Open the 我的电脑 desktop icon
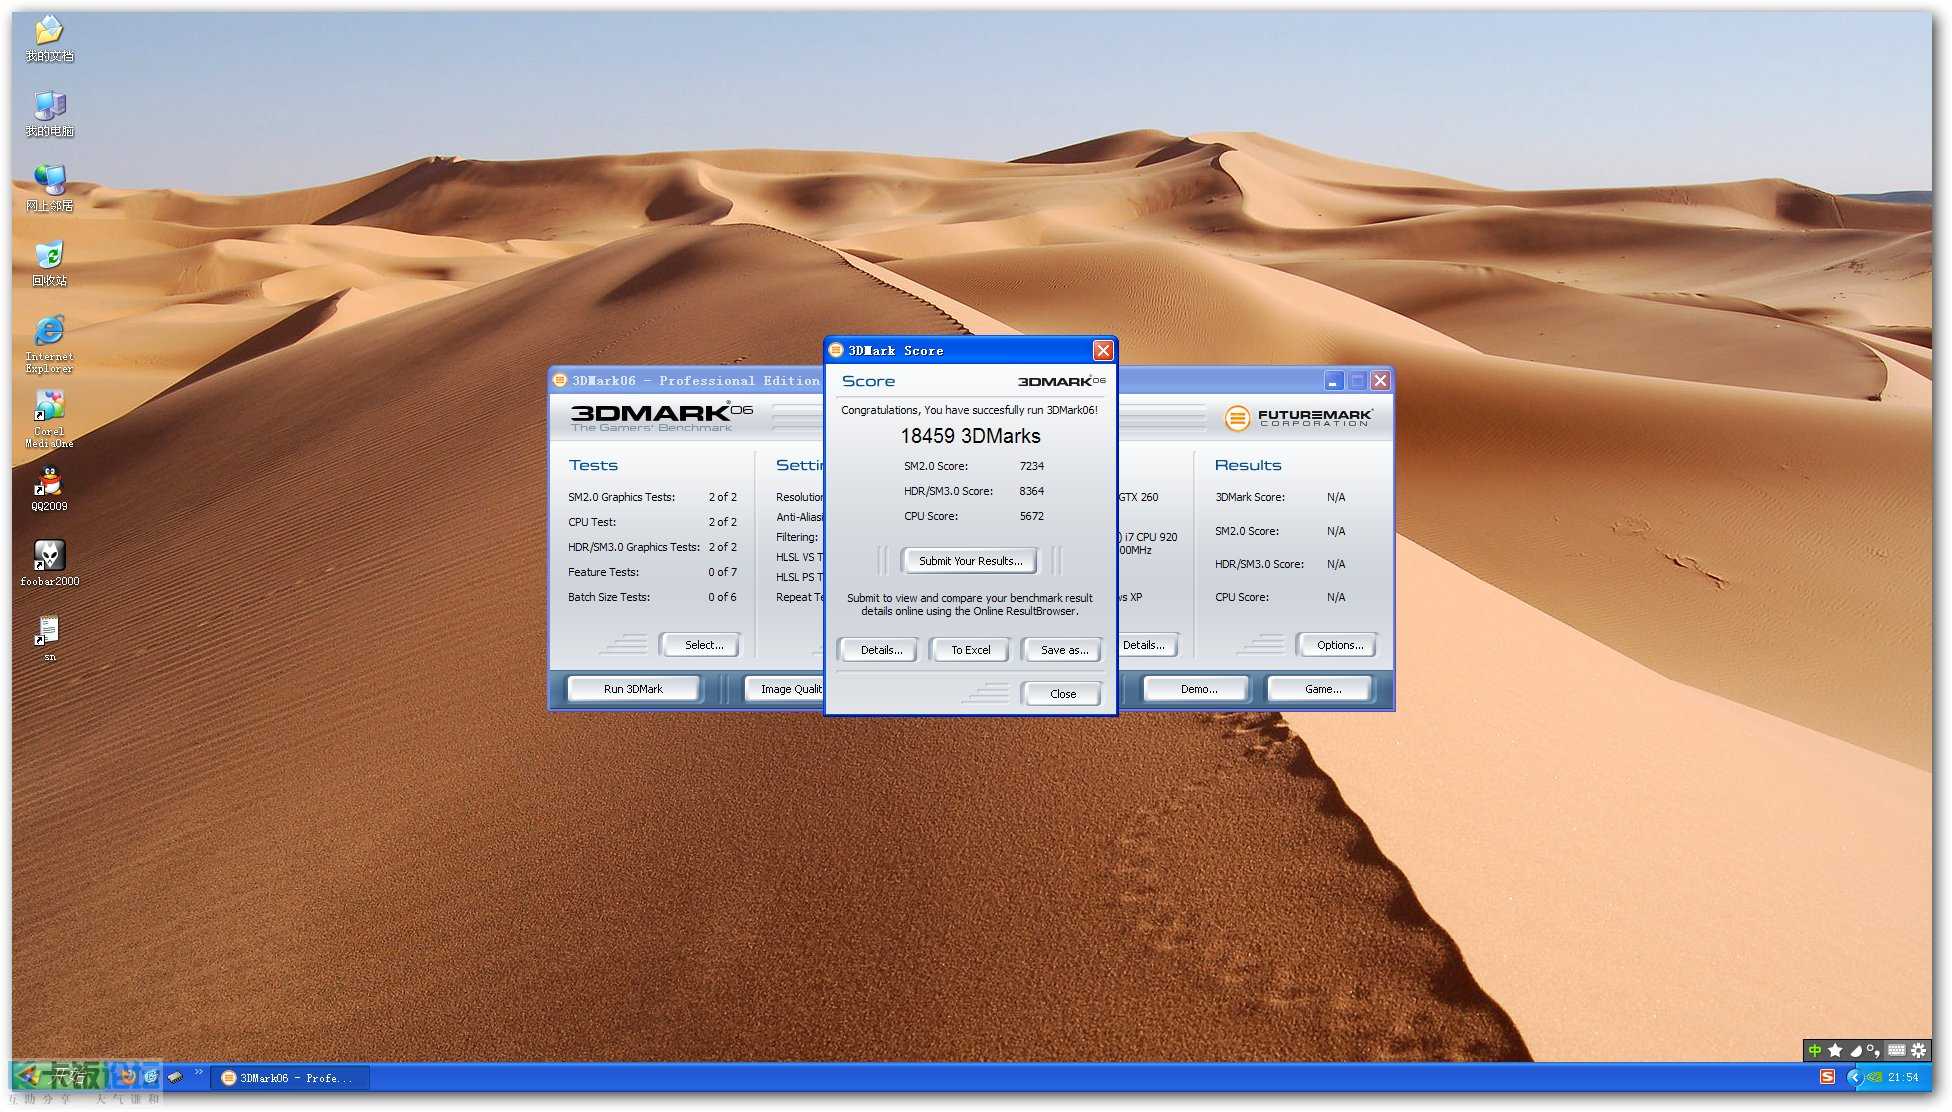 pyautogui.click(x=49, y=114)
